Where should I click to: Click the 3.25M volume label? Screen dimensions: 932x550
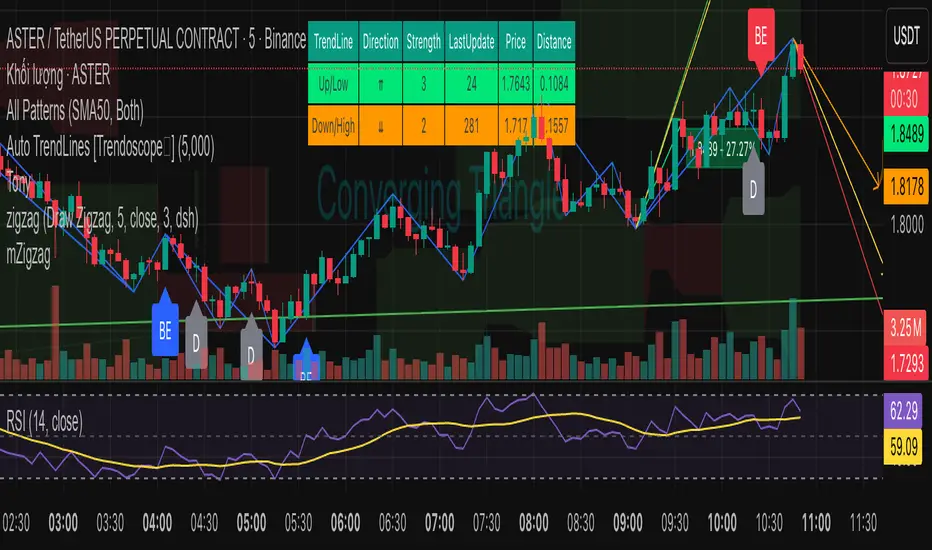(906, 327)
